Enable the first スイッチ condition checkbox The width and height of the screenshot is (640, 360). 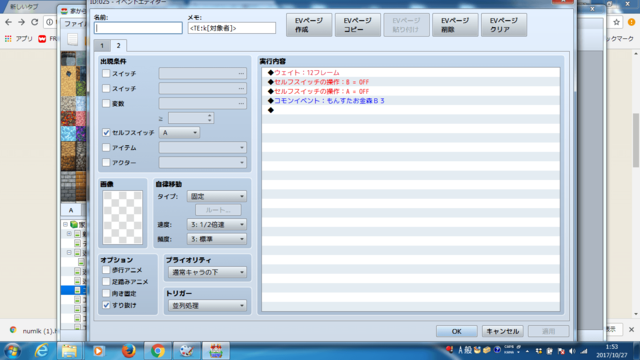106,73
